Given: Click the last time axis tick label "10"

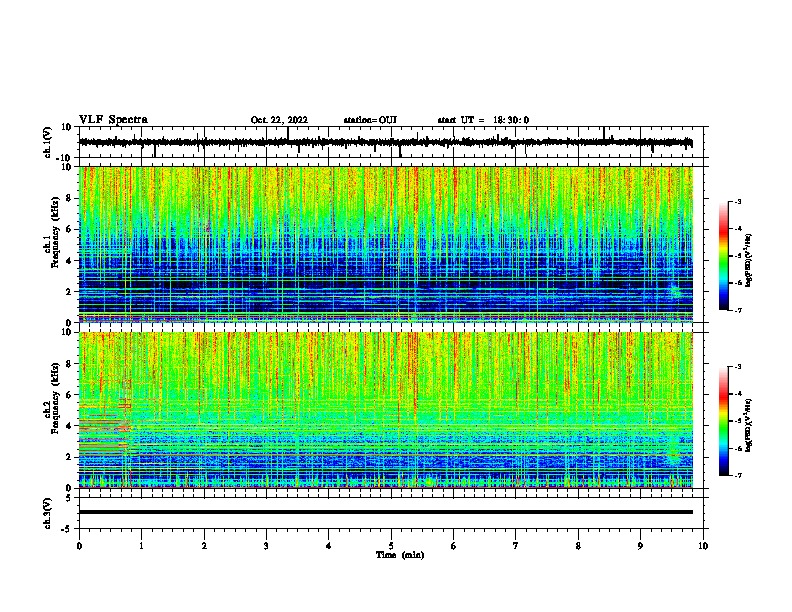Looking at the screenshot, I should (703, 546).
